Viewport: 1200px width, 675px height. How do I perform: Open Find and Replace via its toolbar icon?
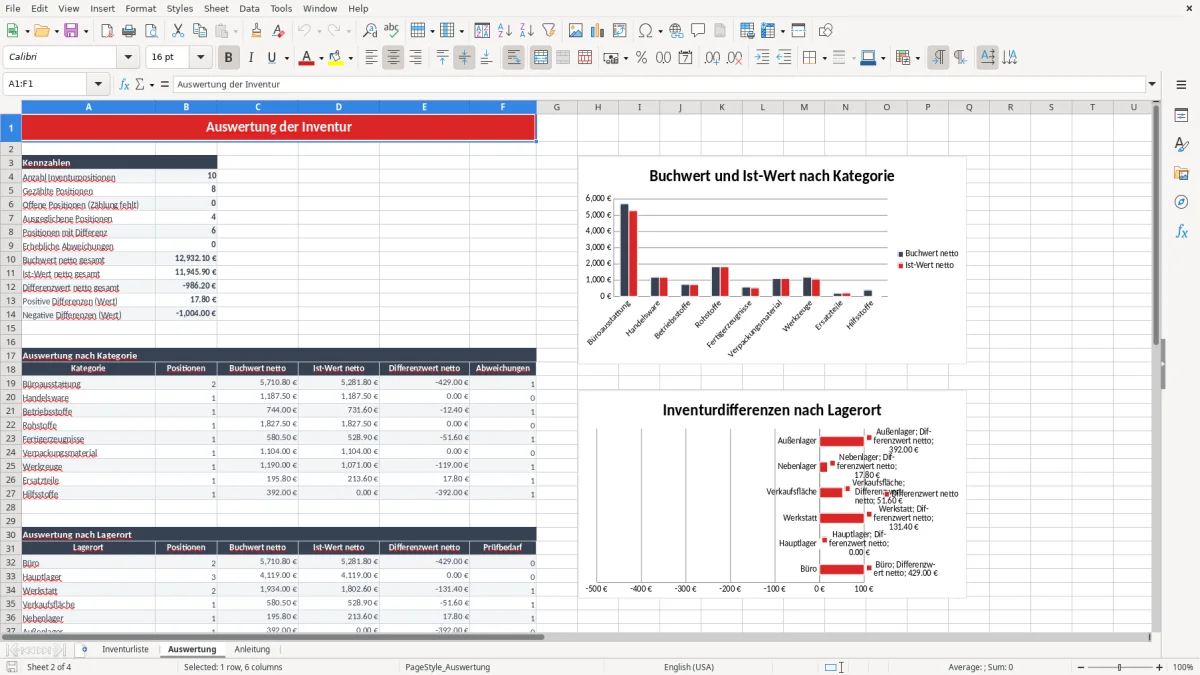pos(370,31)
